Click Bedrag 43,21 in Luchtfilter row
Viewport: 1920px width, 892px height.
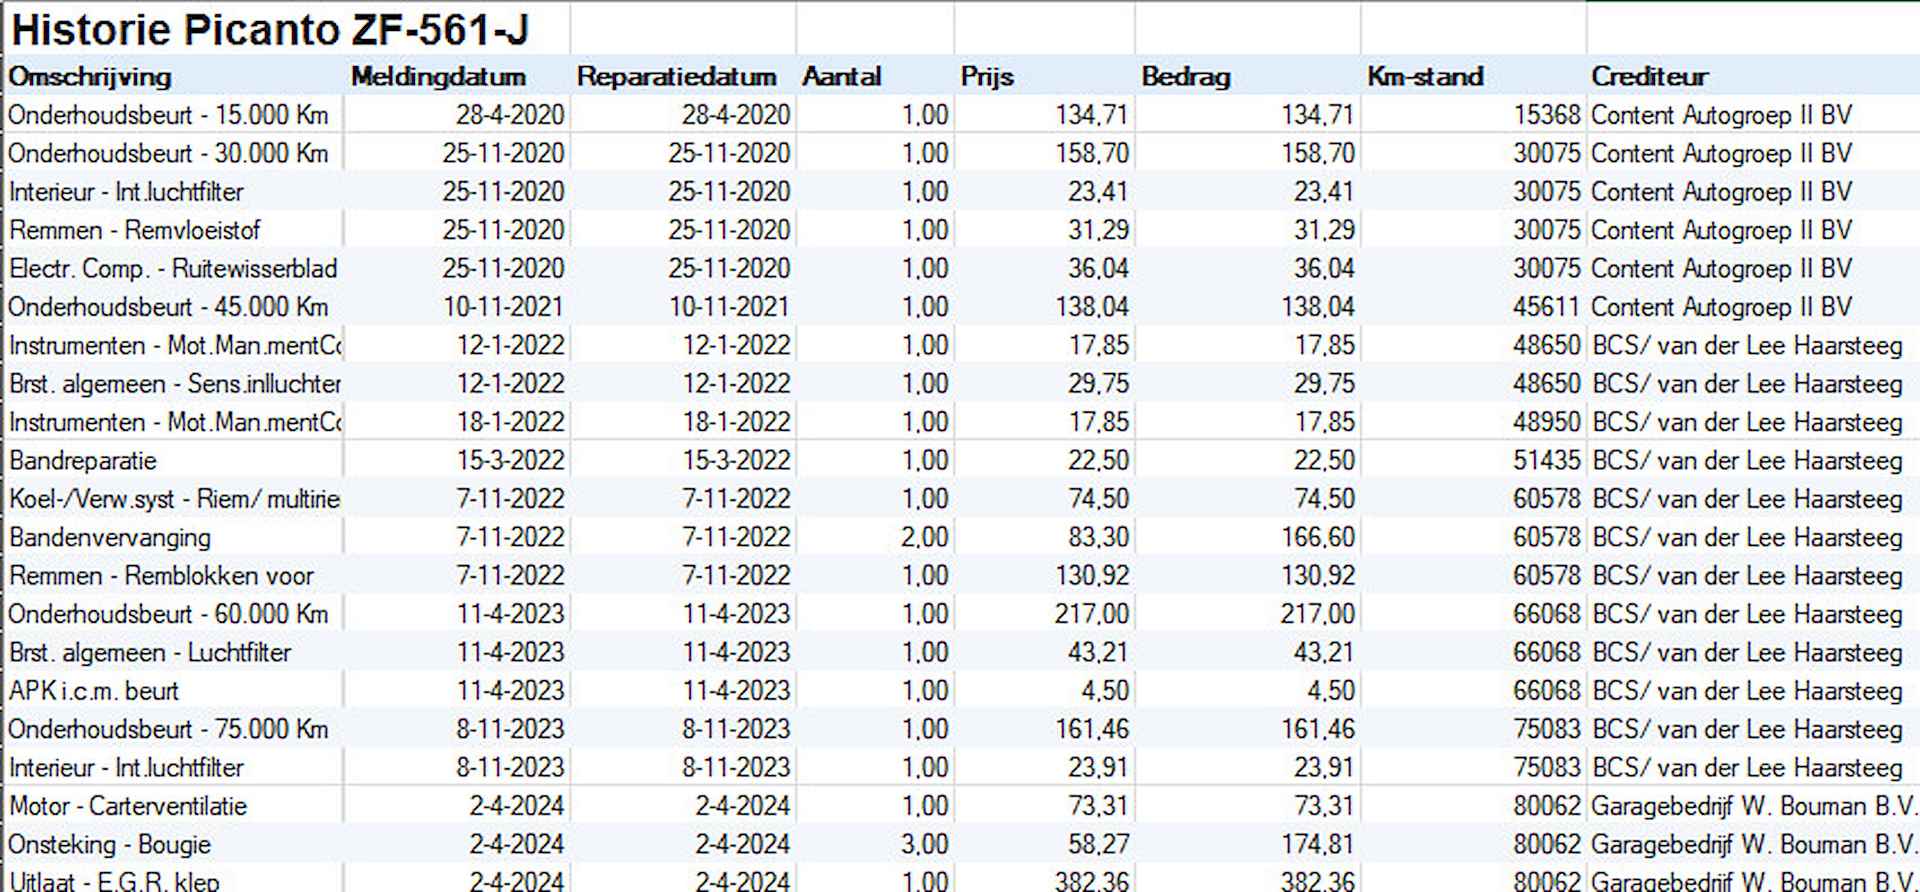[x=1248, y=652]
